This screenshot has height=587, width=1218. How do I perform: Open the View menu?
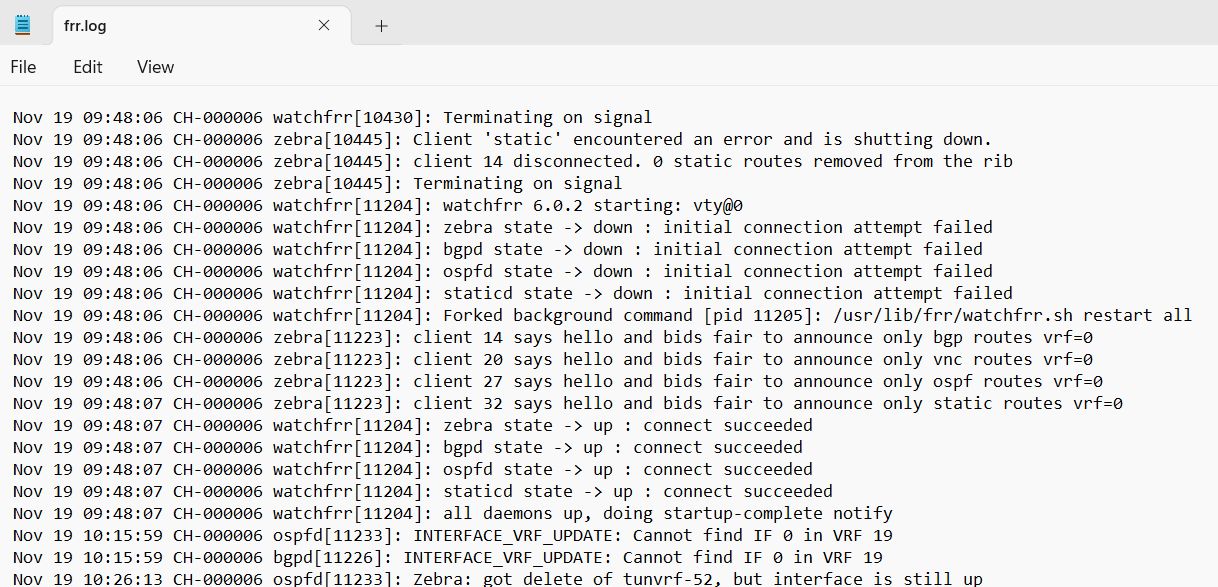pos(155,67)
